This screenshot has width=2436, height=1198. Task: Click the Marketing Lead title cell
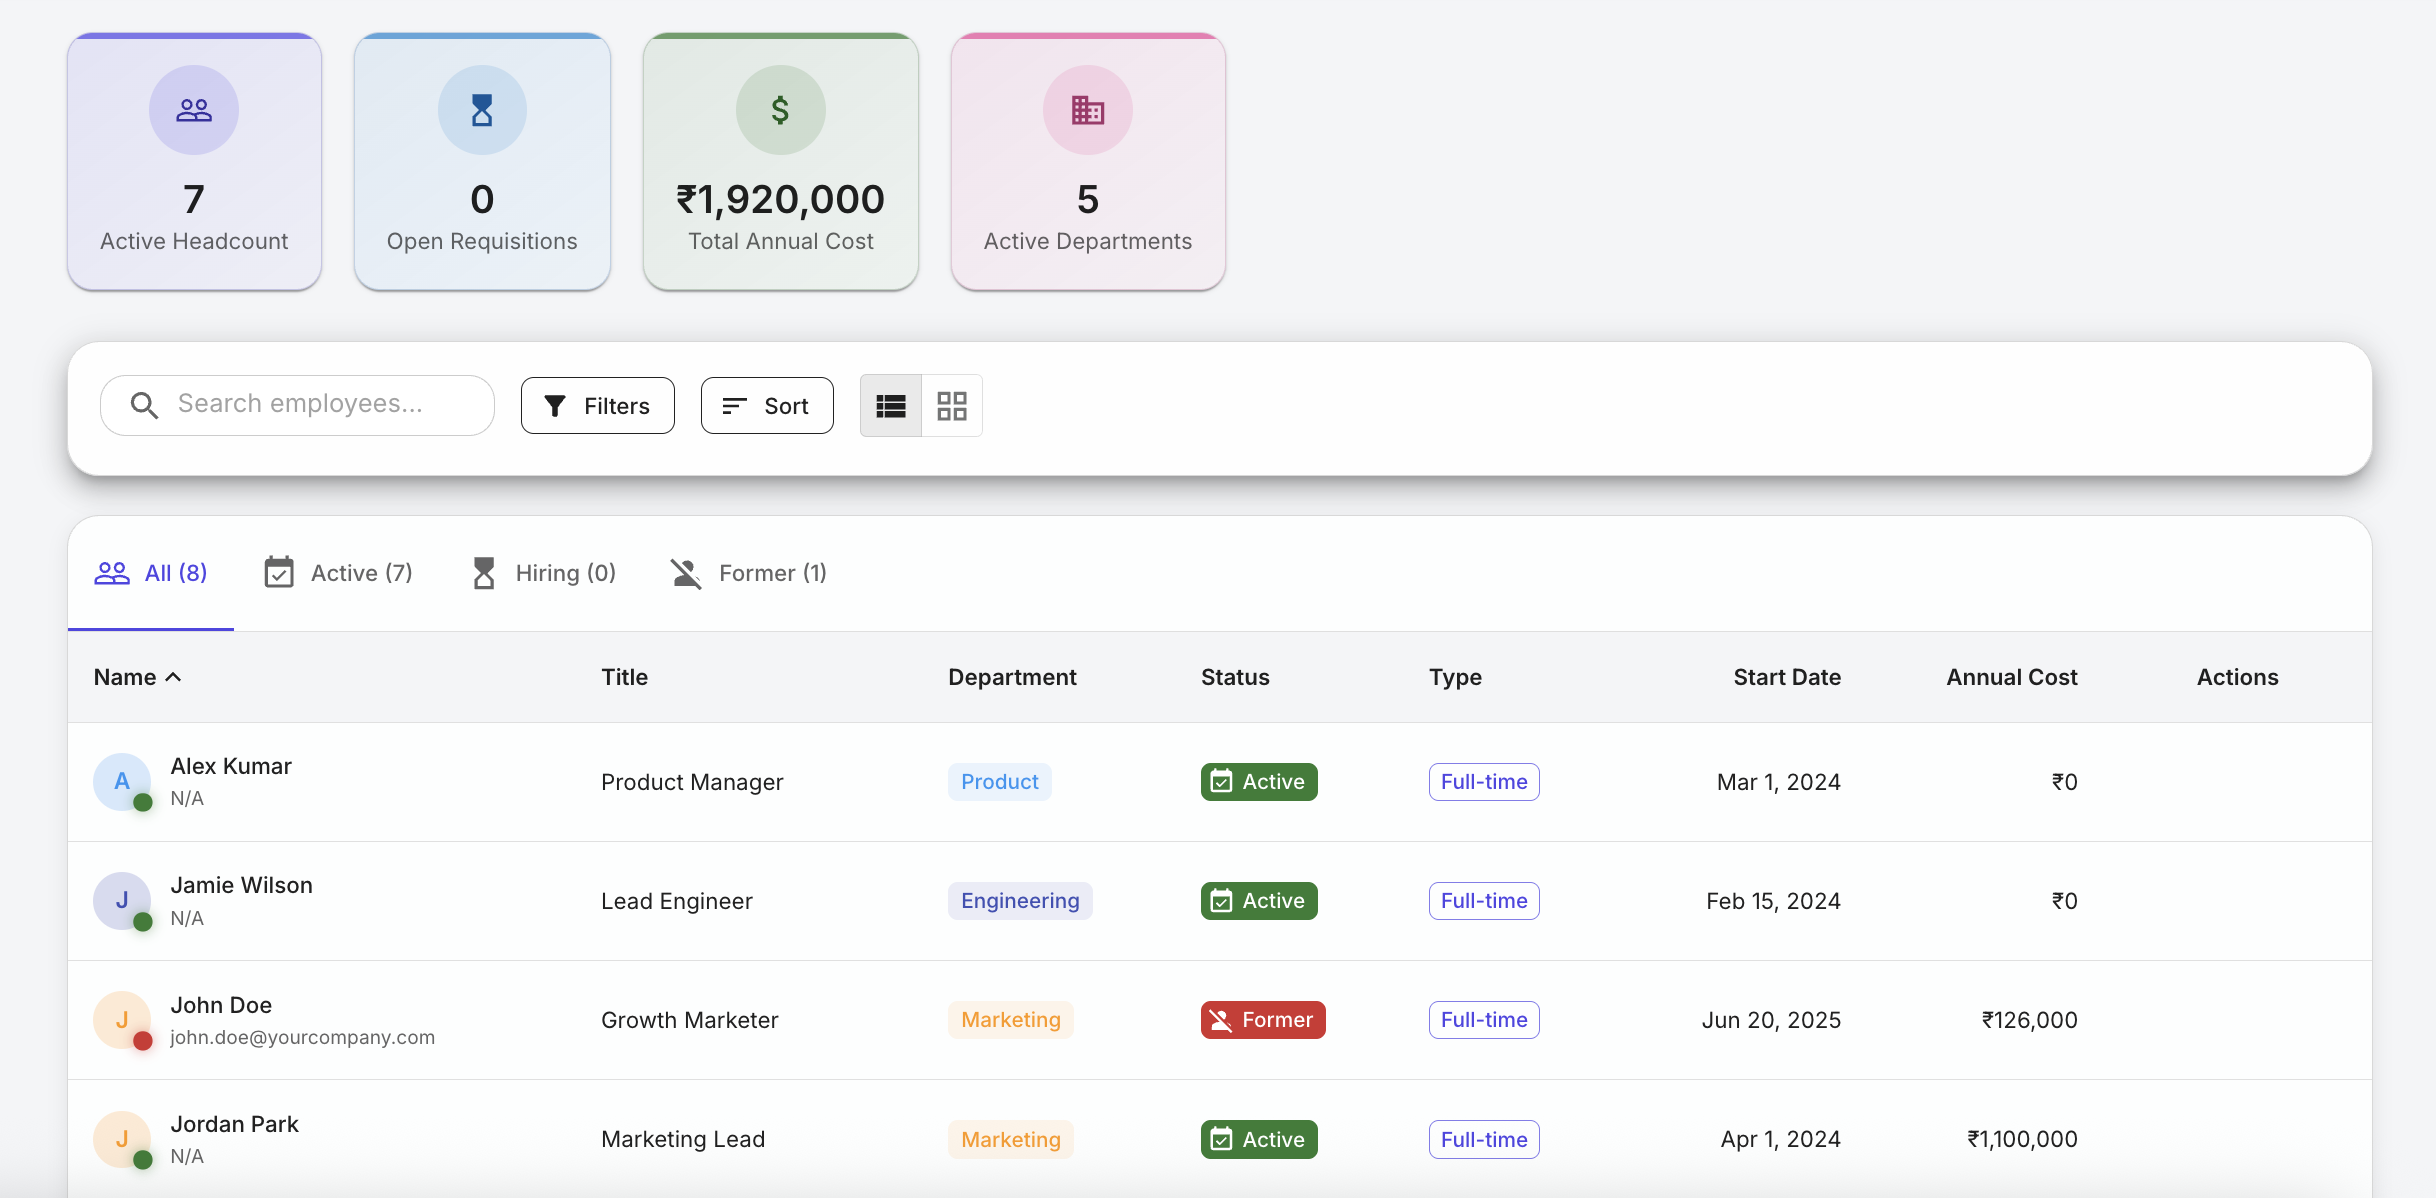tap(683, 1139)
